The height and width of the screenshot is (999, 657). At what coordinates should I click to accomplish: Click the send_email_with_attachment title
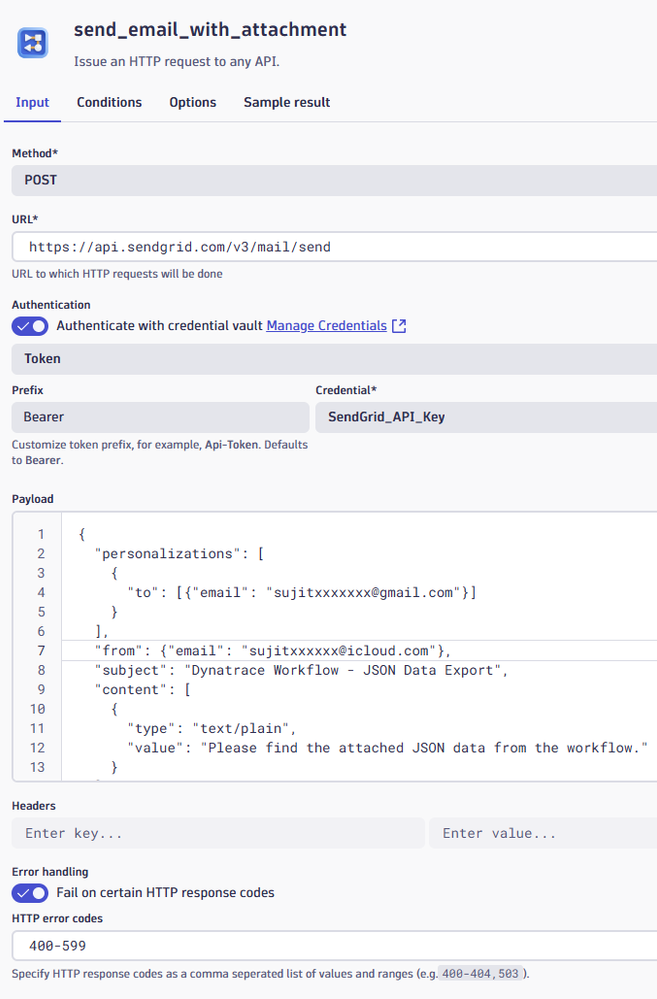pyautogui.click(x=210, y=29)
